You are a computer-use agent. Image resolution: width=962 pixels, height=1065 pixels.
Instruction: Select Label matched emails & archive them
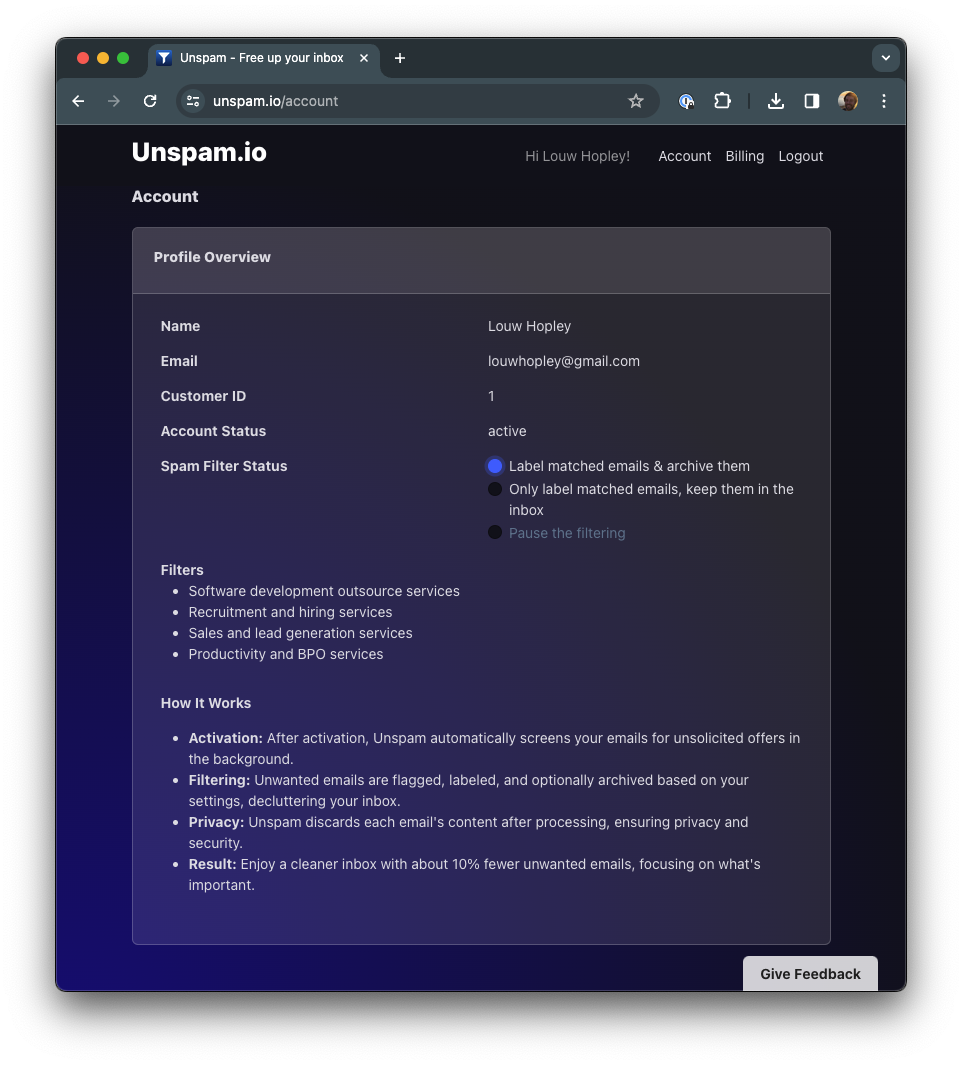495,466
